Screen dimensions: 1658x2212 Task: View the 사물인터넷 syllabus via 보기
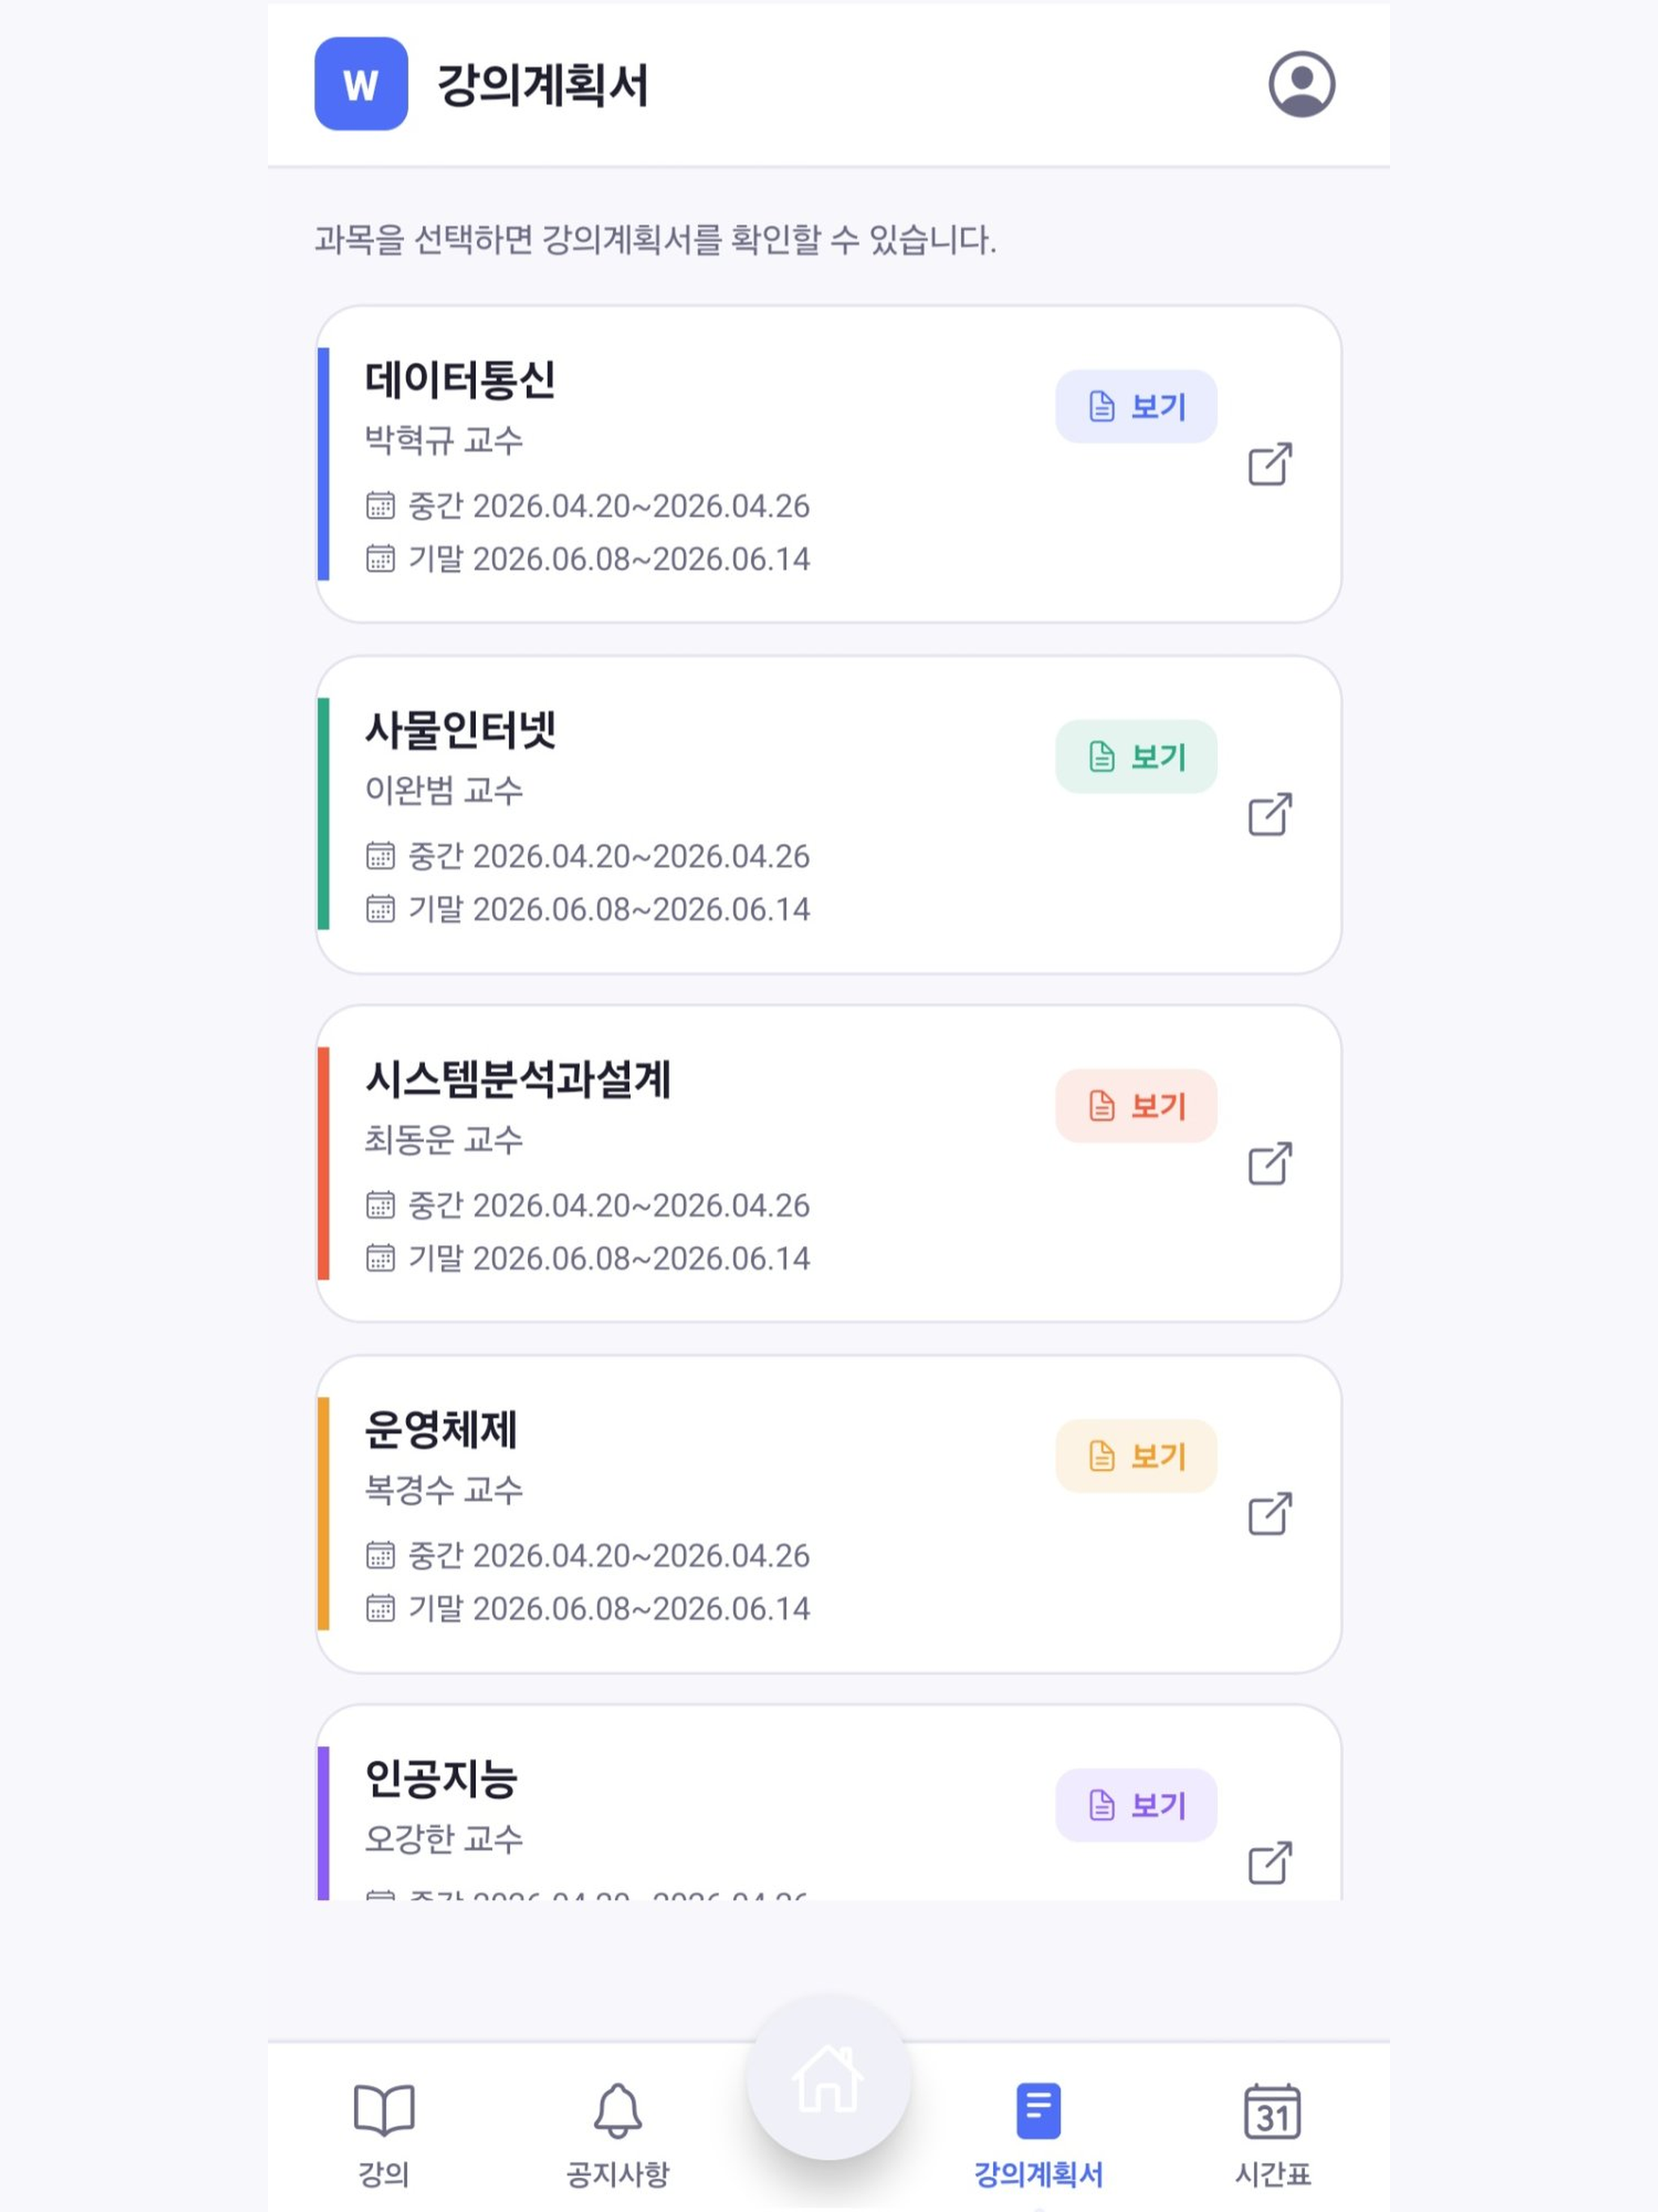point(1136,756)
